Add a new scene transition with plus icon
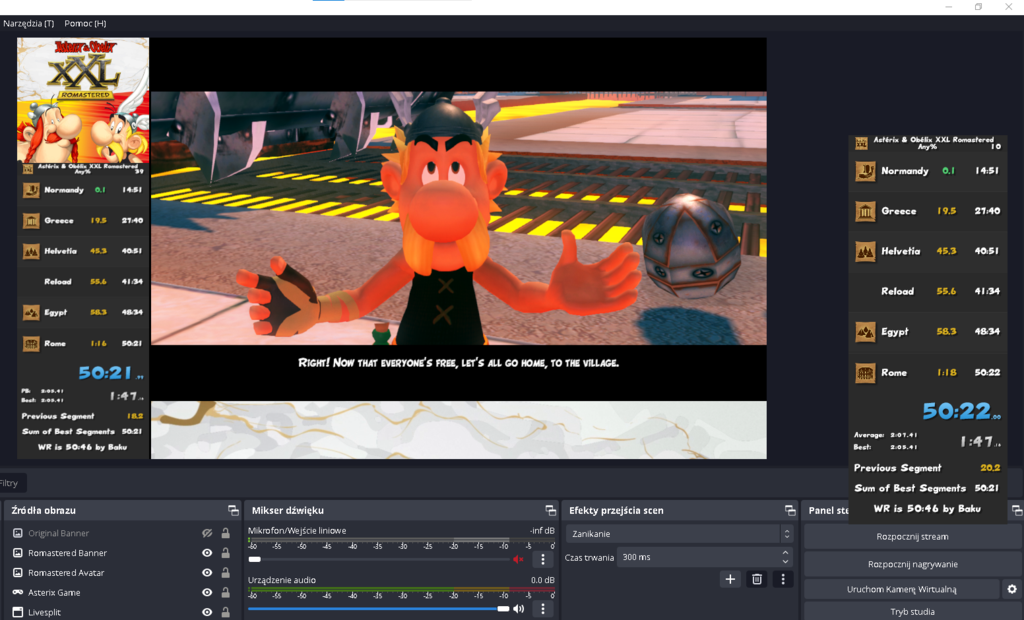Image resolution: width=1024 pixels, height=620 pixels. [730, 579]
